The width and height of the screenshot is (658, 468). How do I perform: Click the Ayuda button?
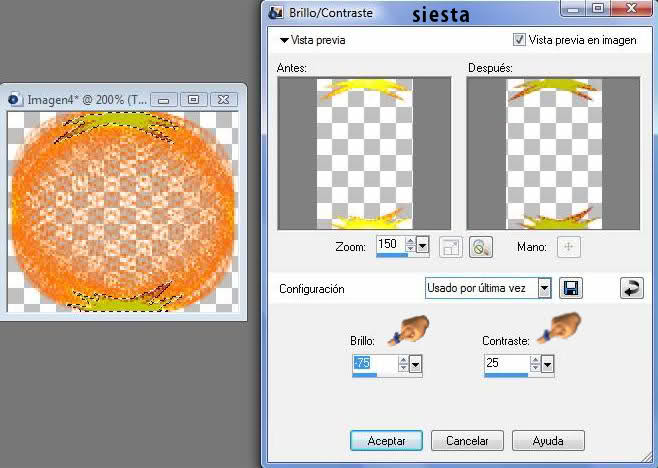pyautogui.click(x=548, y=441)
